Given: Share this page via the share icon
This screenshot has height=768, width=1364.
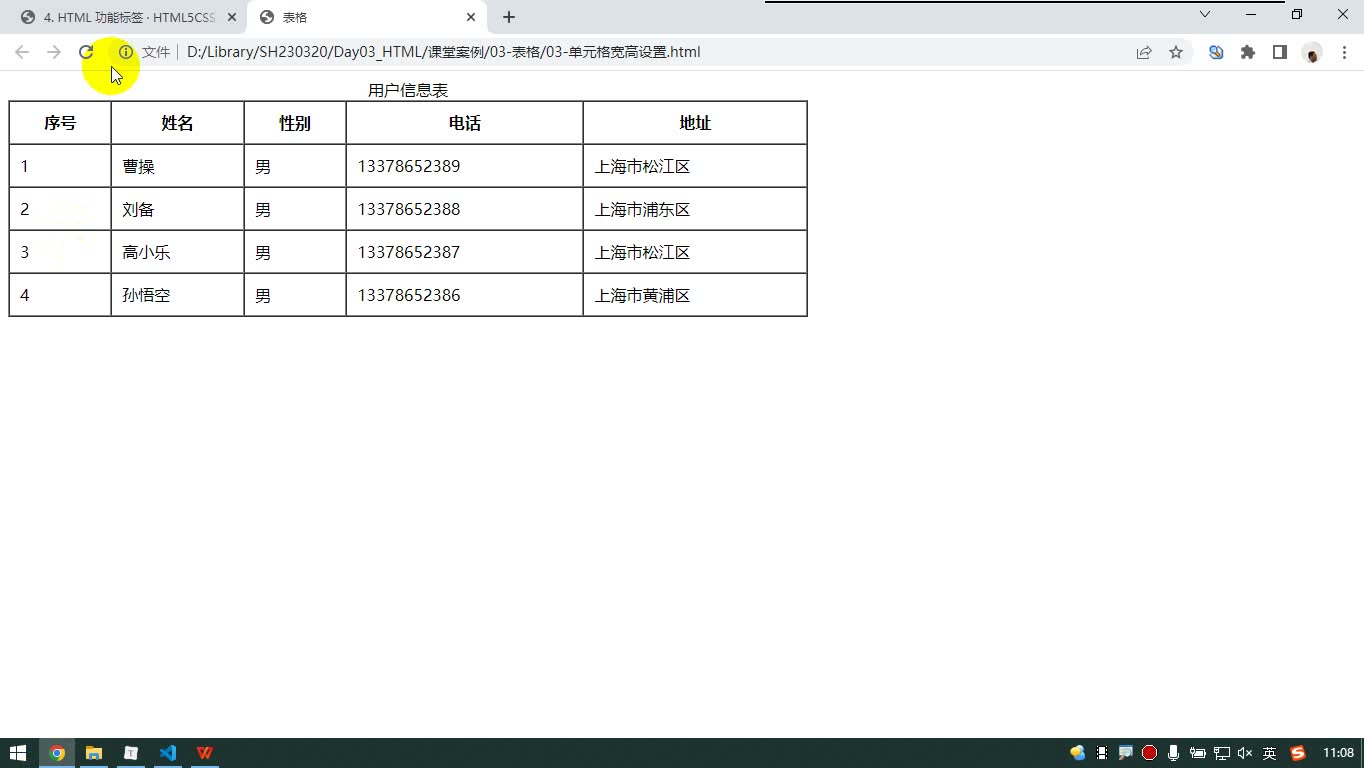Looking at the screenshot, I should point(1144,52).
